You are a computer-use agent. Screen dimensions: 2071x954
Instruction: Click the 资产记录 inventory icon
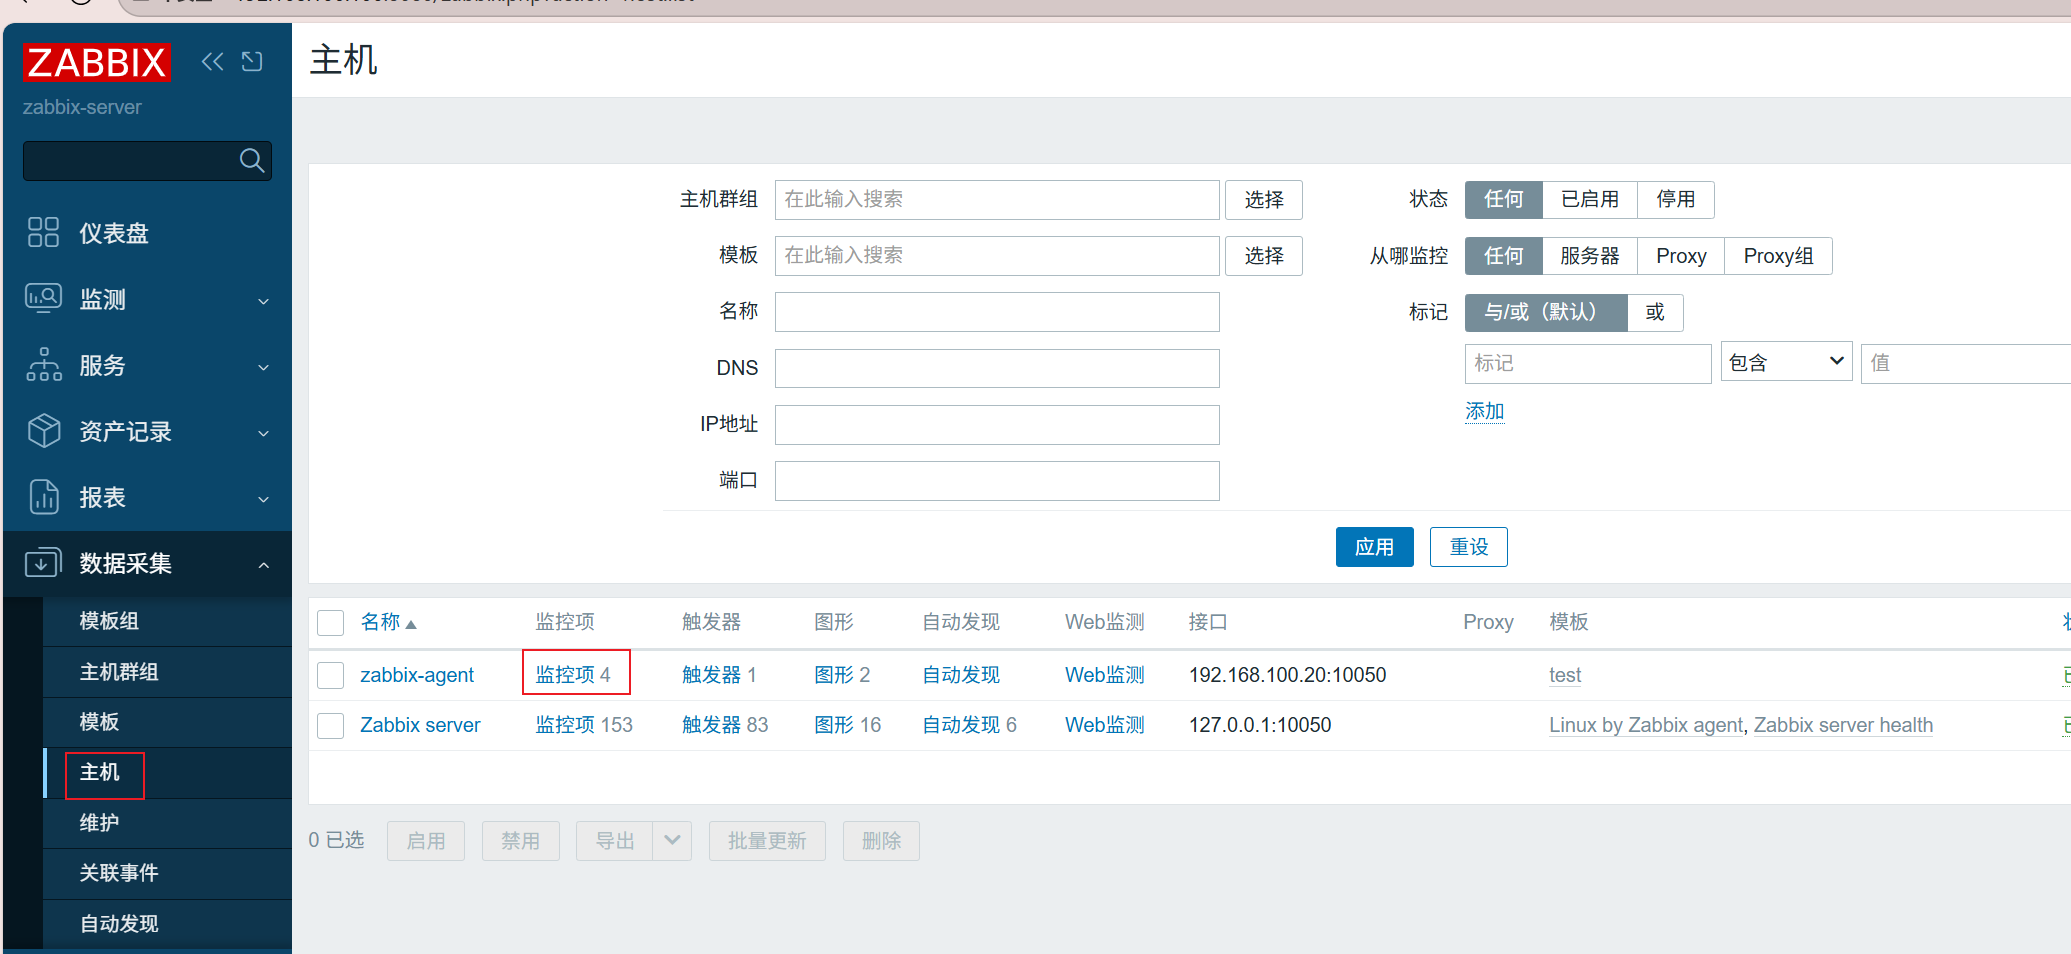pyautogui.click(x=43, y=430)
